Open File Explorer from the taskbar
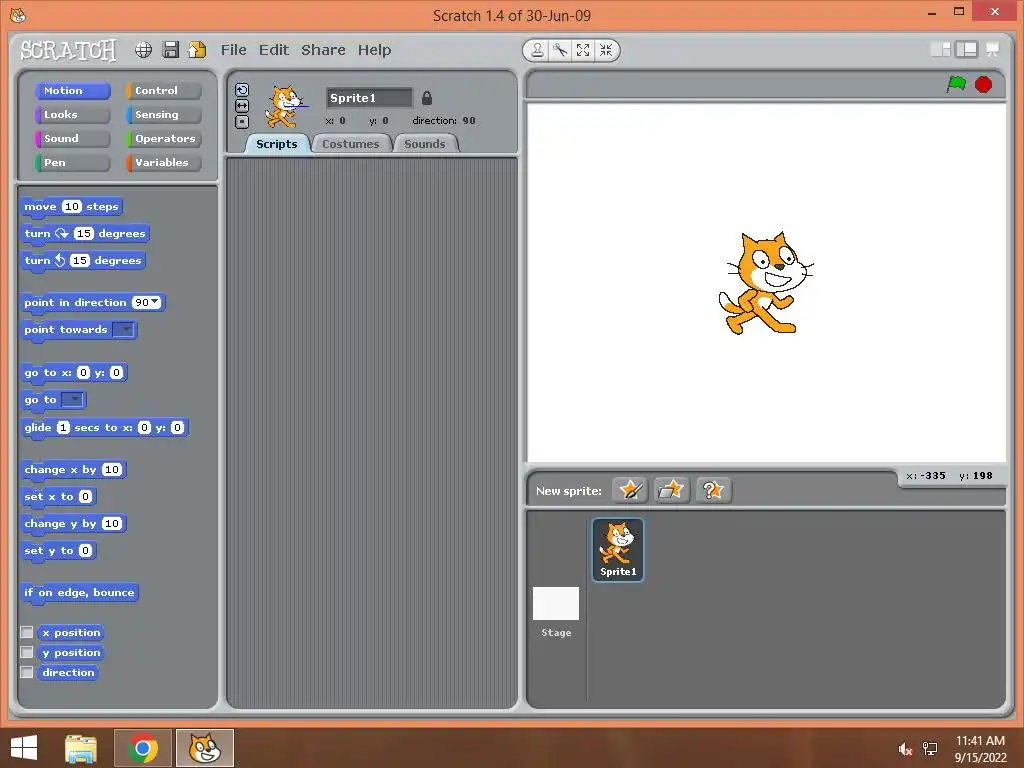This screenshot has height=768, width=1024. [80, 748]
